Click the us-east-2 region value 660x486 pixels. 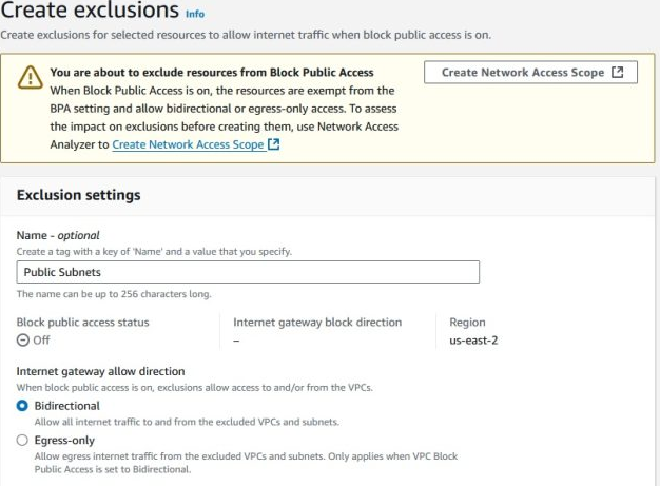475,340
